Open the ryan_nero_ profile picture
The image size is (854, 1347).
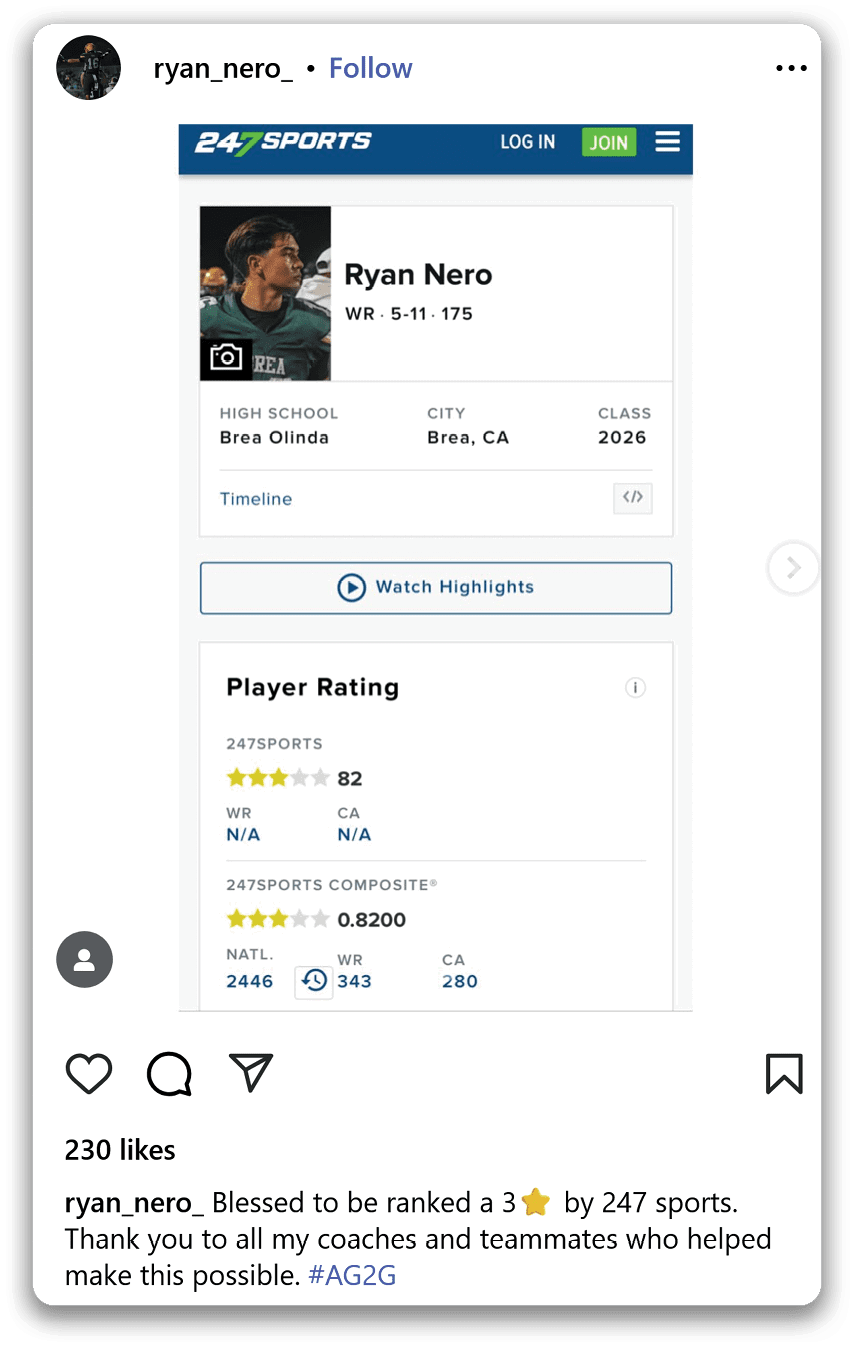[89, 68]
